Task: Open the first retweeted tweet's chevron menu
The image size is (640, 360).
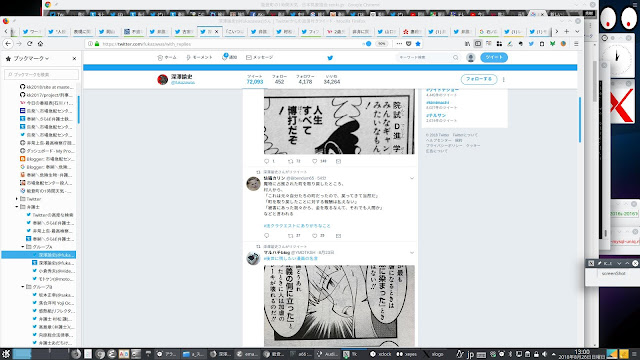Action: (x=411, y=178)
